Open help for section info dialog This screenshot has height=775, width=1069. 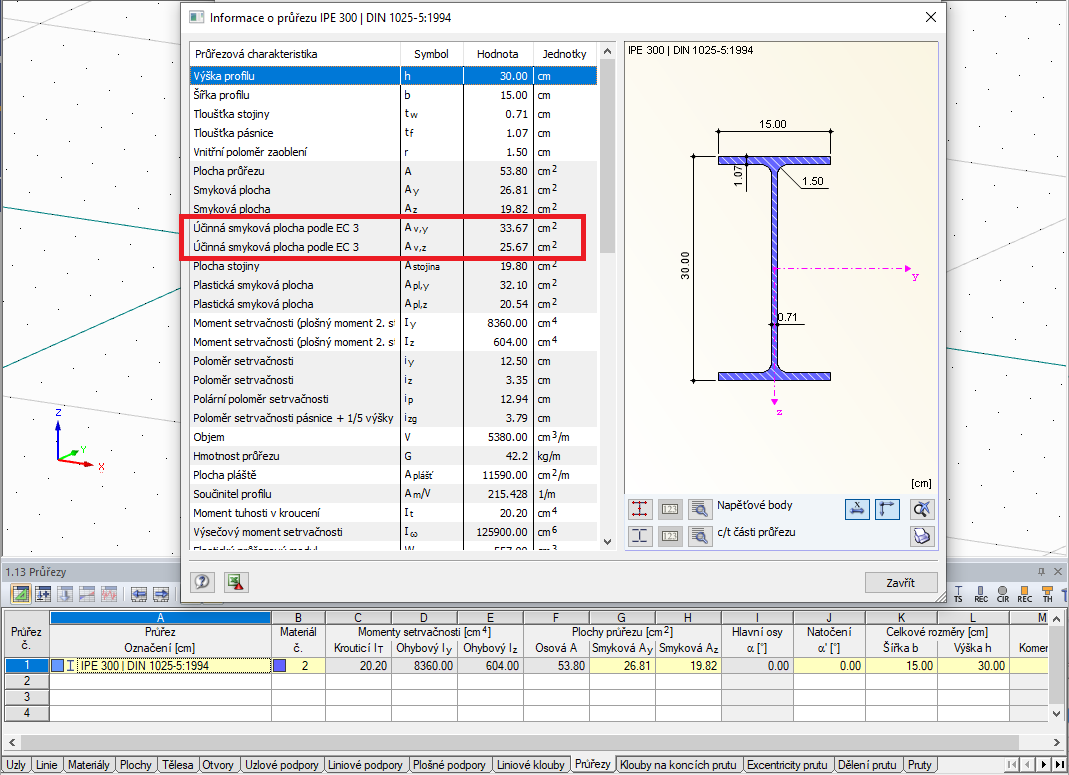click(202, 582)
